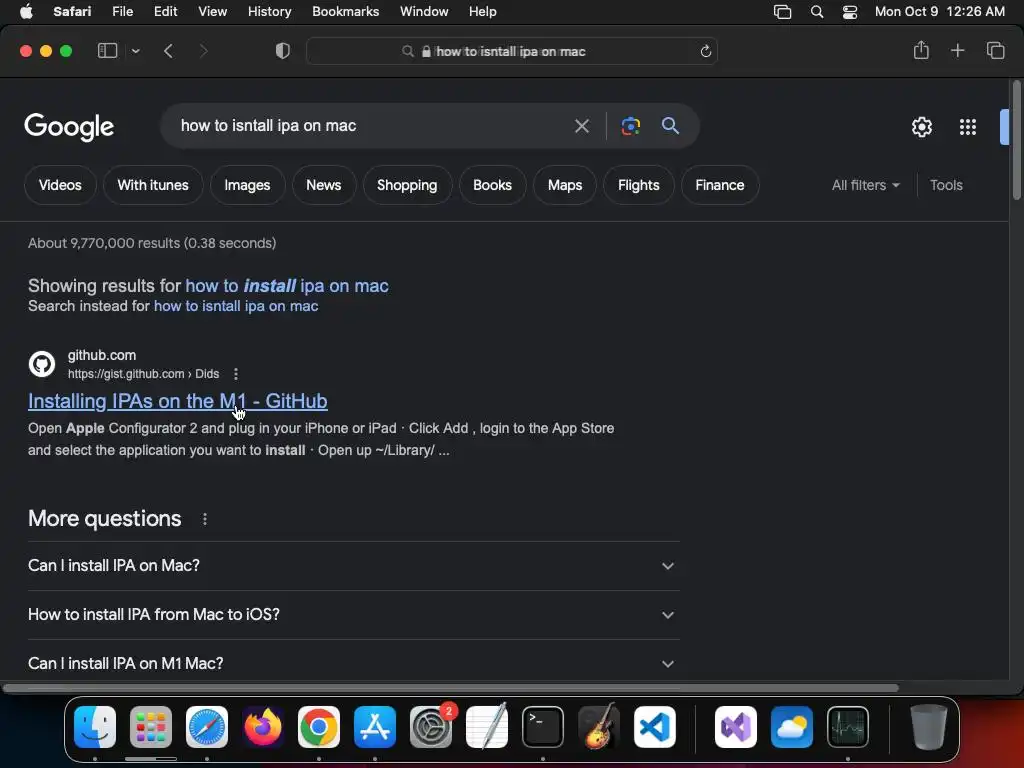Click the horizontal scrollbar at the bottom
1024x768 pixels.
pos(451,688)
